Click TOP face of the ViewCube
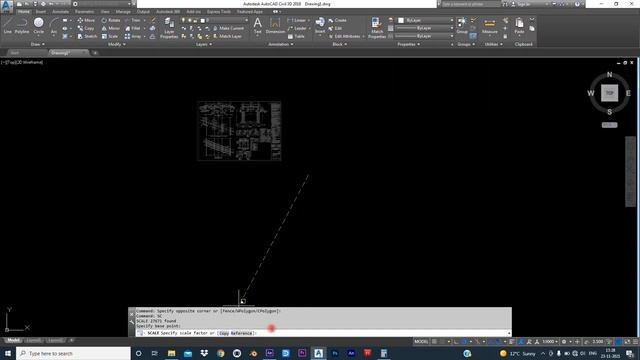The image size is (640, 360). [609, 93]
